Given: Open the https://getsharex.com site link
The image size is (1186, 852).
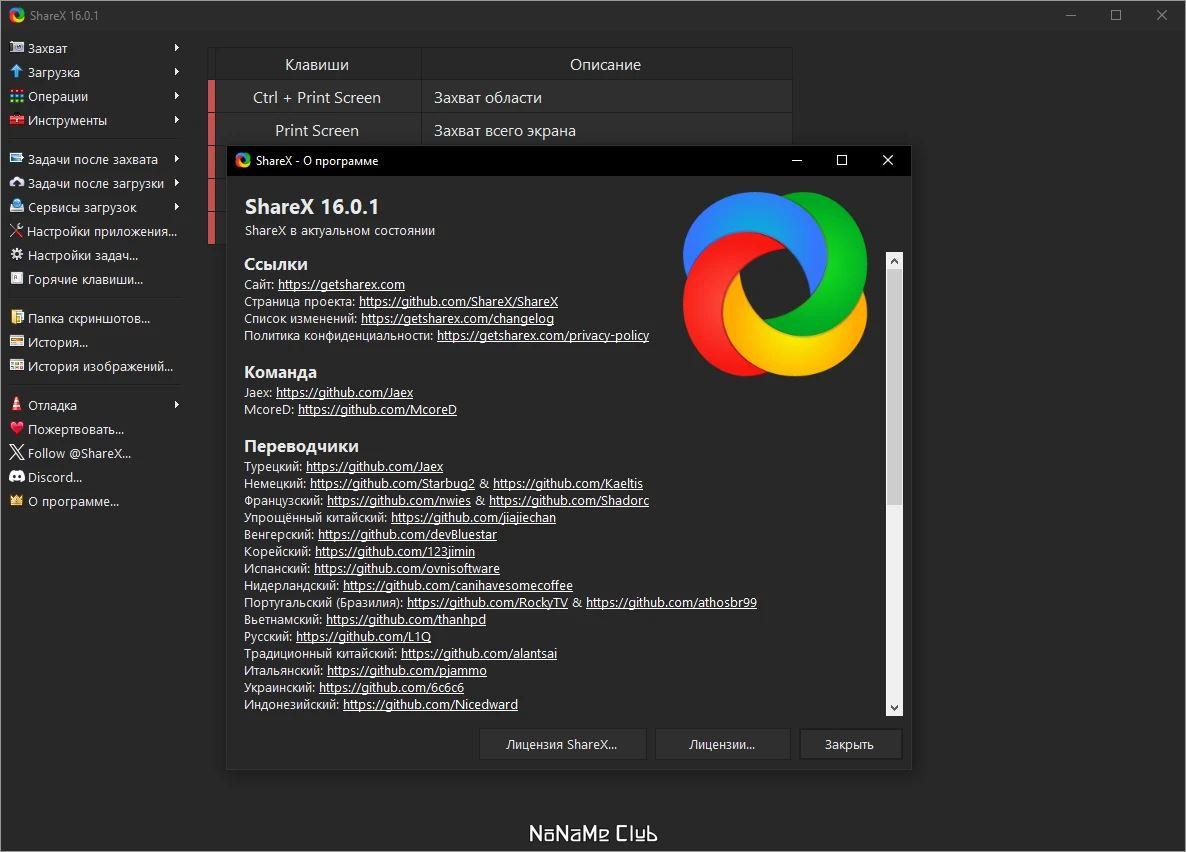Looking at the screenshot, I should (341, 285).
